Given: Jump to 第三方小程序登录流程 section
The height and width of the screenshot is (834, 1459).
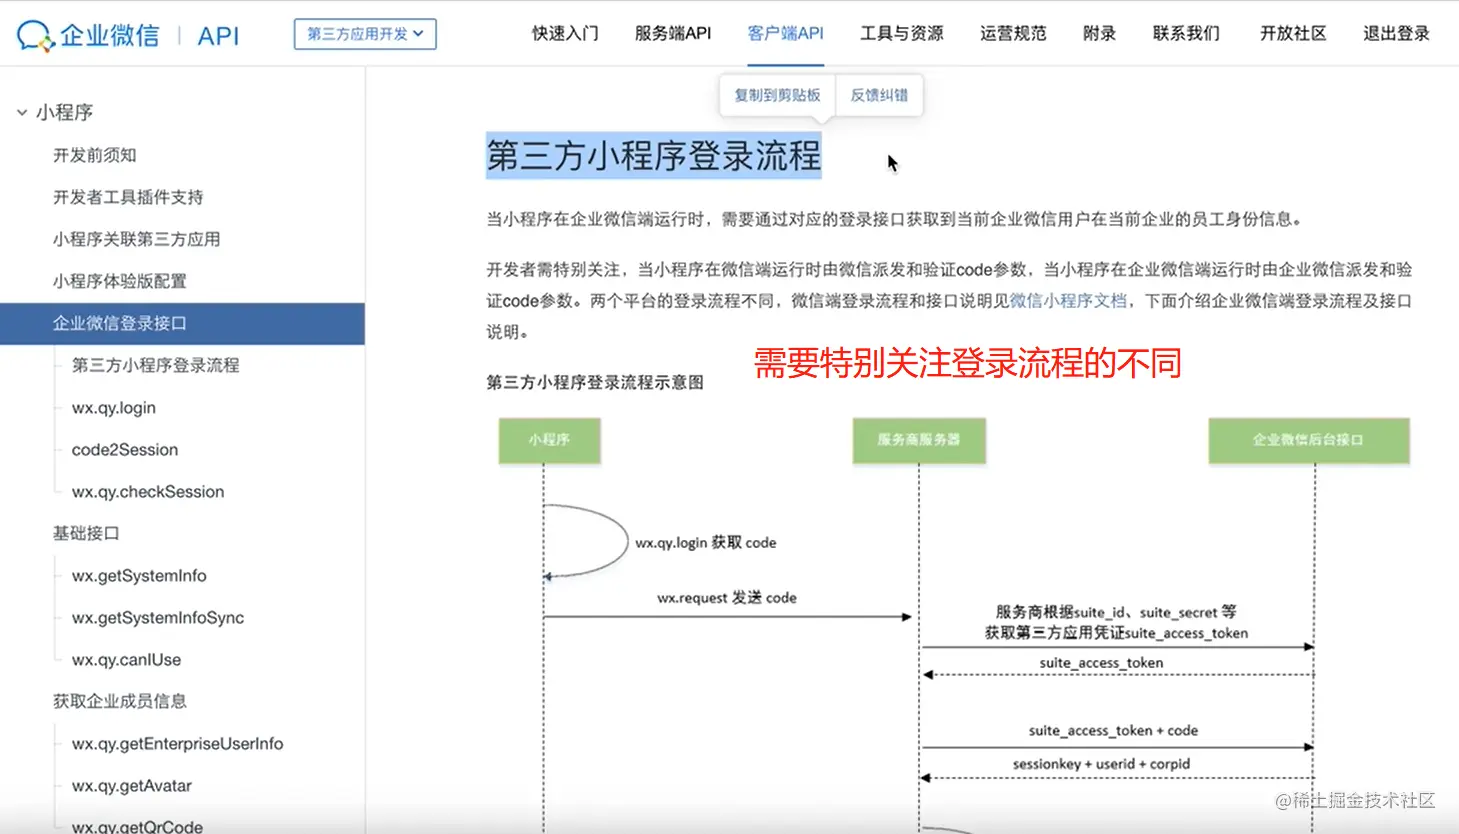Looking at the screenshot, I should (156, 365).
